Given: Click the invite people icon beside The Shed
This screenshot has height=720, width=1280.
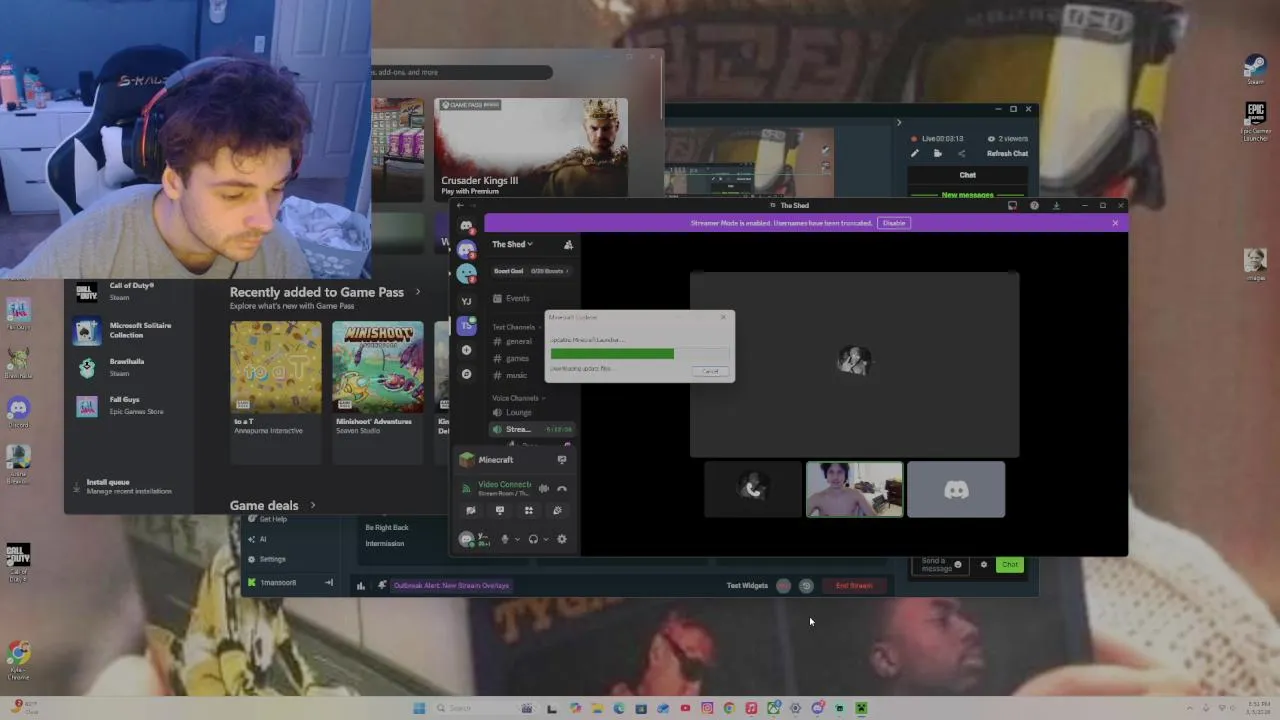Looking at the screenshot, I should (568, 244).
